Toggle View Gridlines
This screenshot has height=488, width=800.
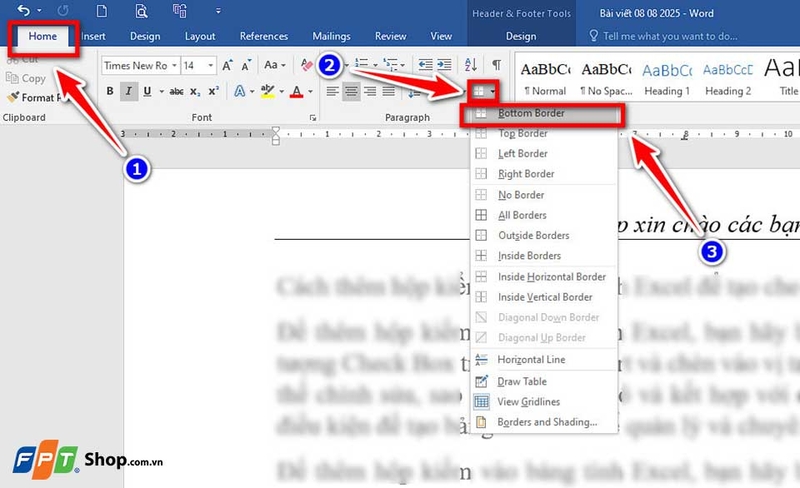click(x=544, y=402)
